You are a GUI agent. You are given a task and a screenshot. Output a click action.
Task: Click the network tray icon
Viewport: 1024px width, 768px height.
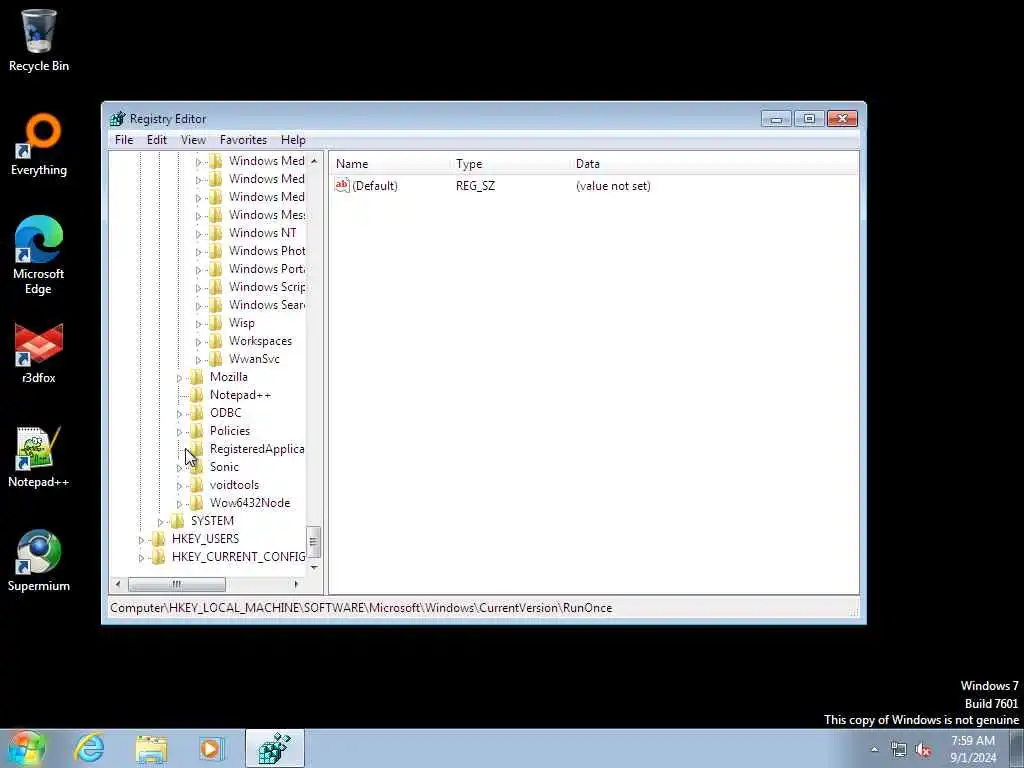coord(899,750)
